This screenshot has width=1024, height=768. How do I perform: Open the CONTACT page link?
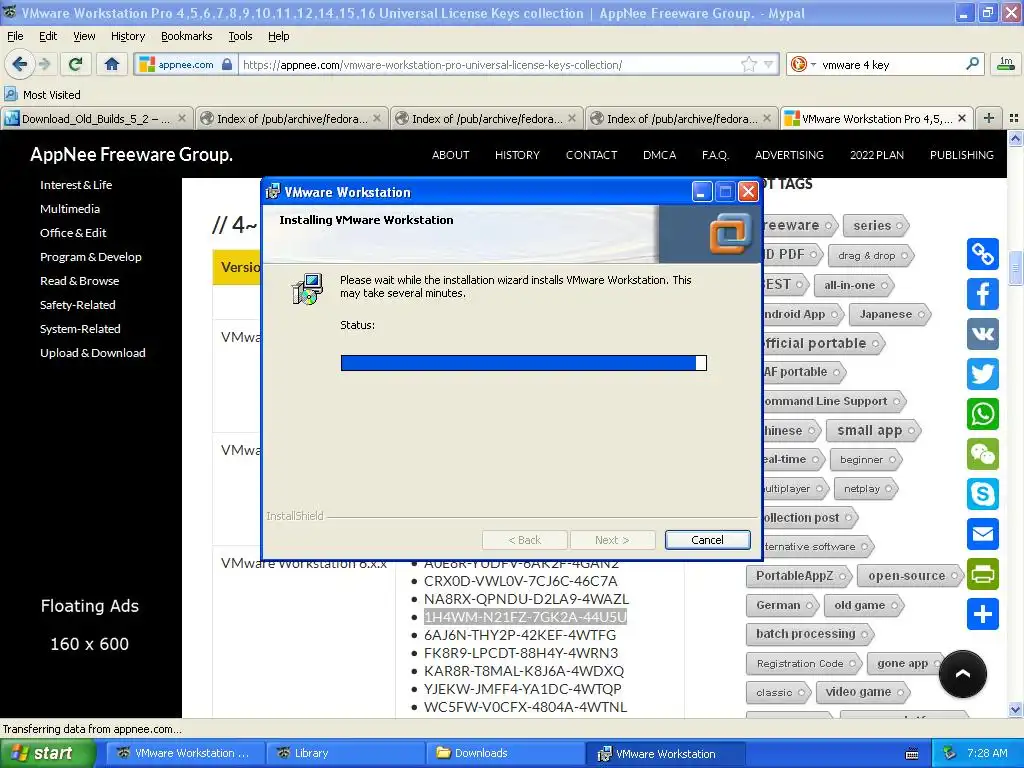(591, 155)
